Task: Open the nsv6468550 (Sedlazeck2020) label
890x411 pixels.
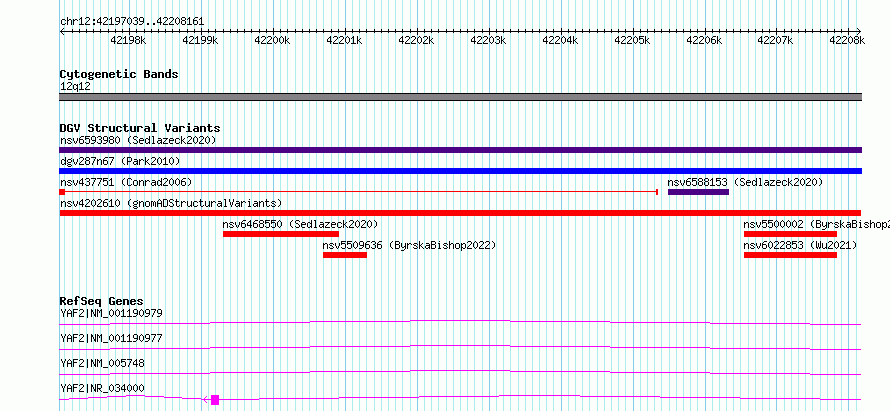Action: [300, 224]
